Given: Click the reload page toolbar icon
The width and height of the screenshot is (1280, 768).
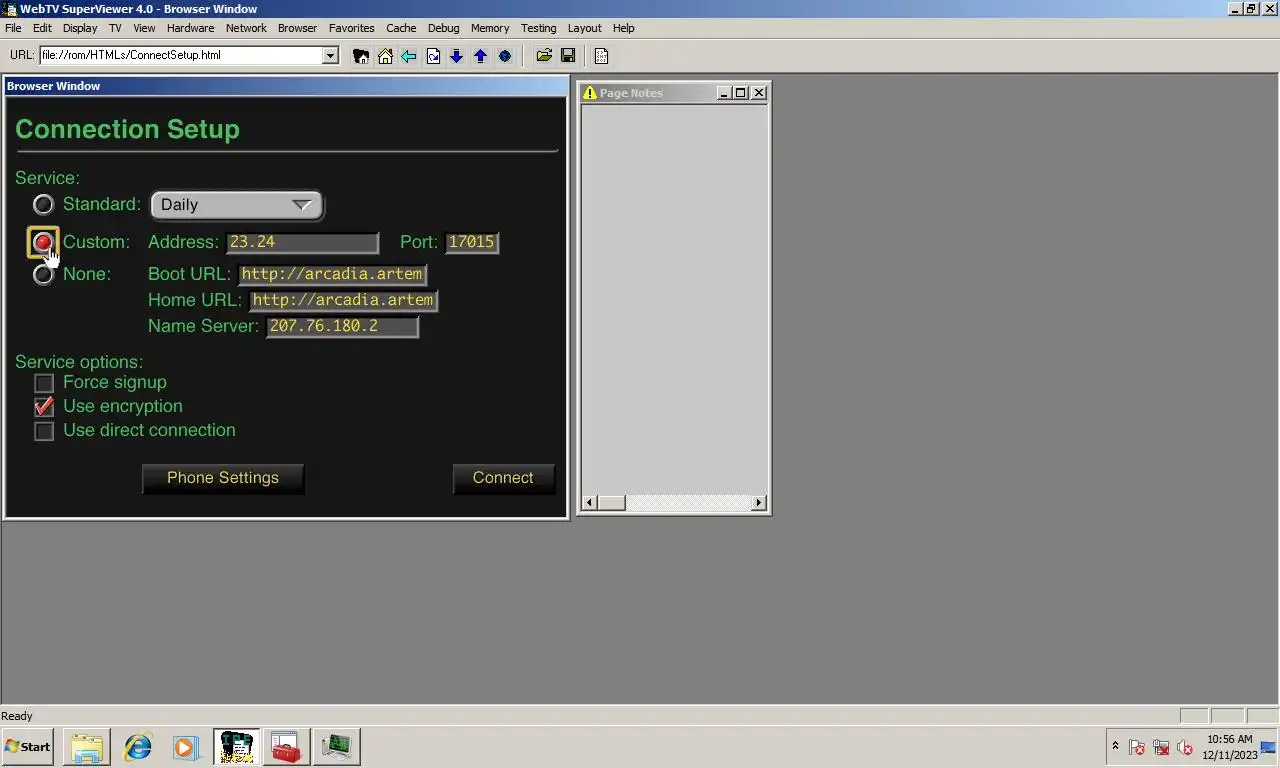Looking at the screenshot, I should pos(433,56).
